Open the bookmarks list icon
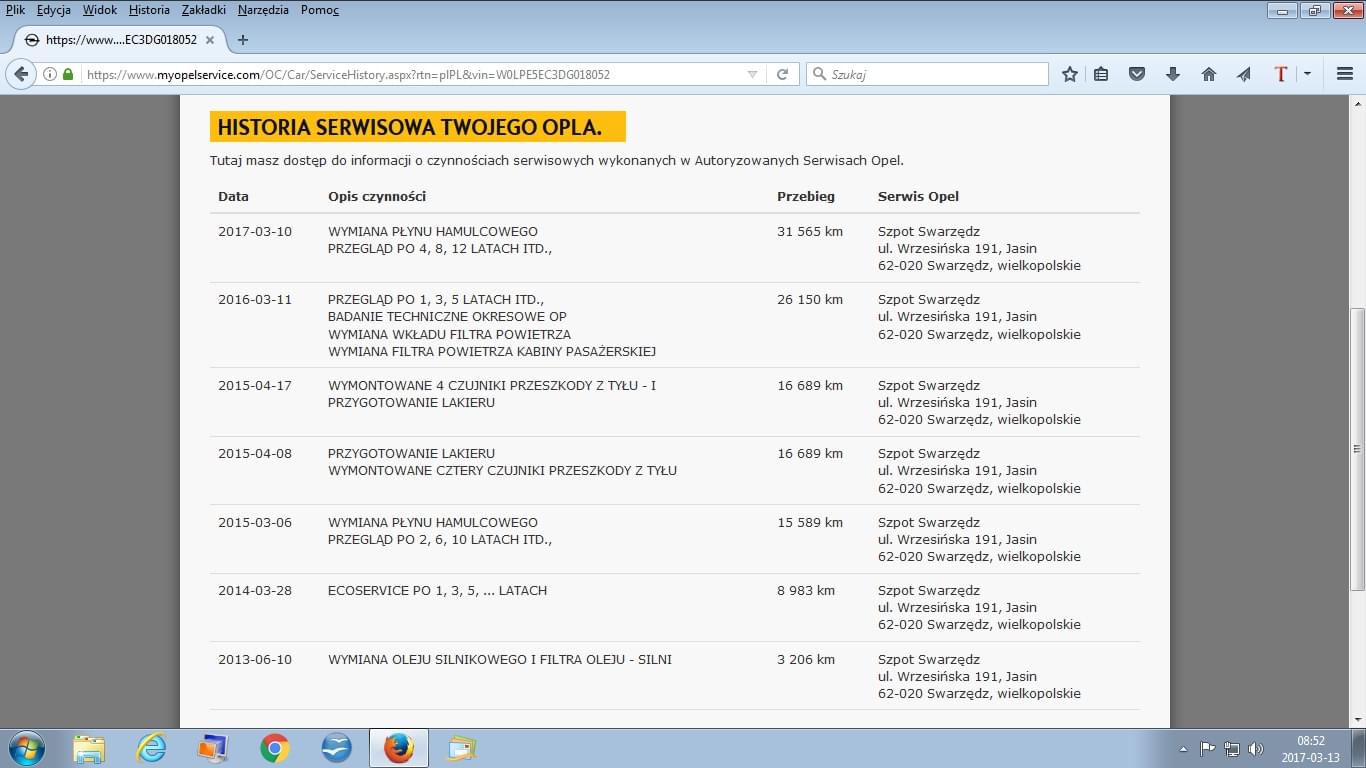 [1101, 74]
